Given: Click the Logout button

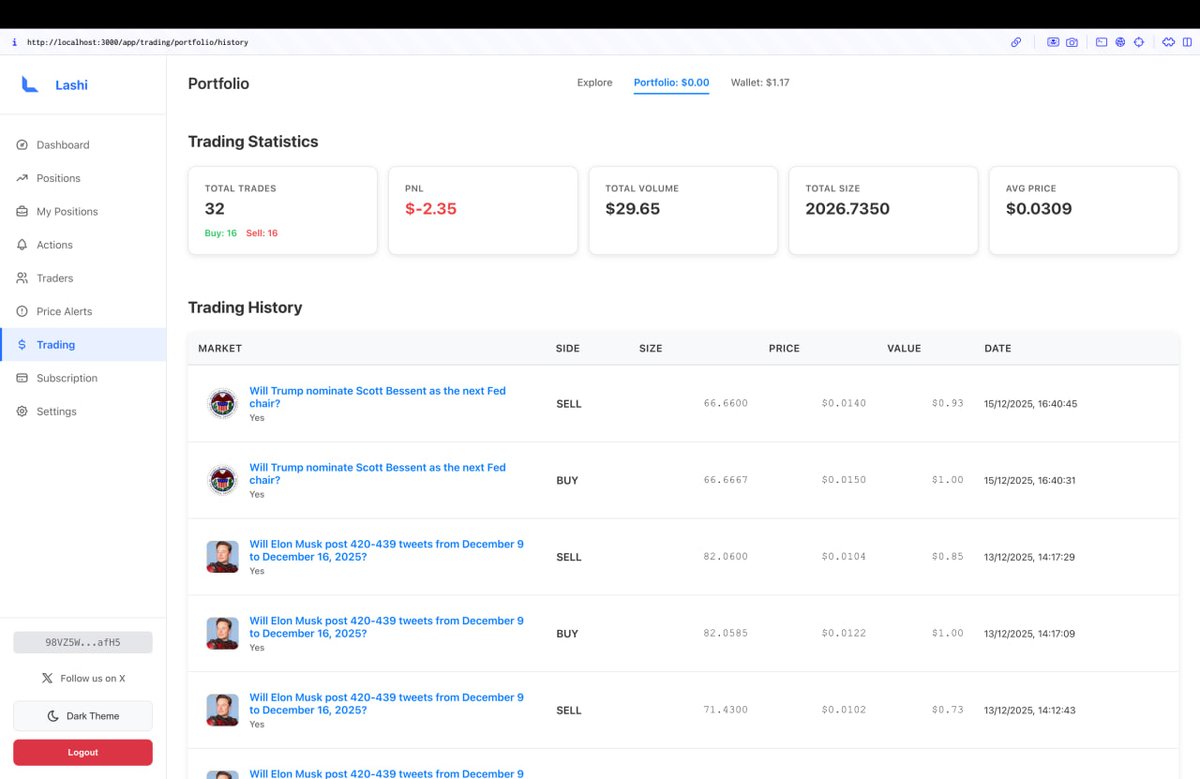Looking at the screenshot, I should tap(83, 752).
